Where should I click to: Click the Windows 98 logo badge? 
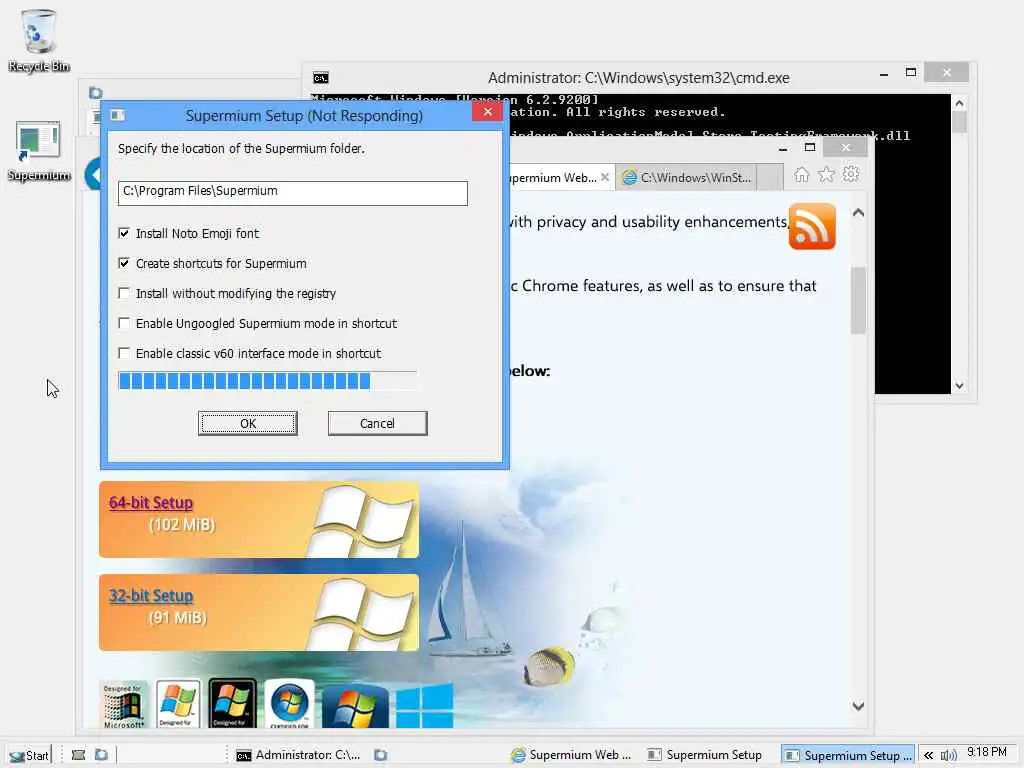click(x=123, y=705)
